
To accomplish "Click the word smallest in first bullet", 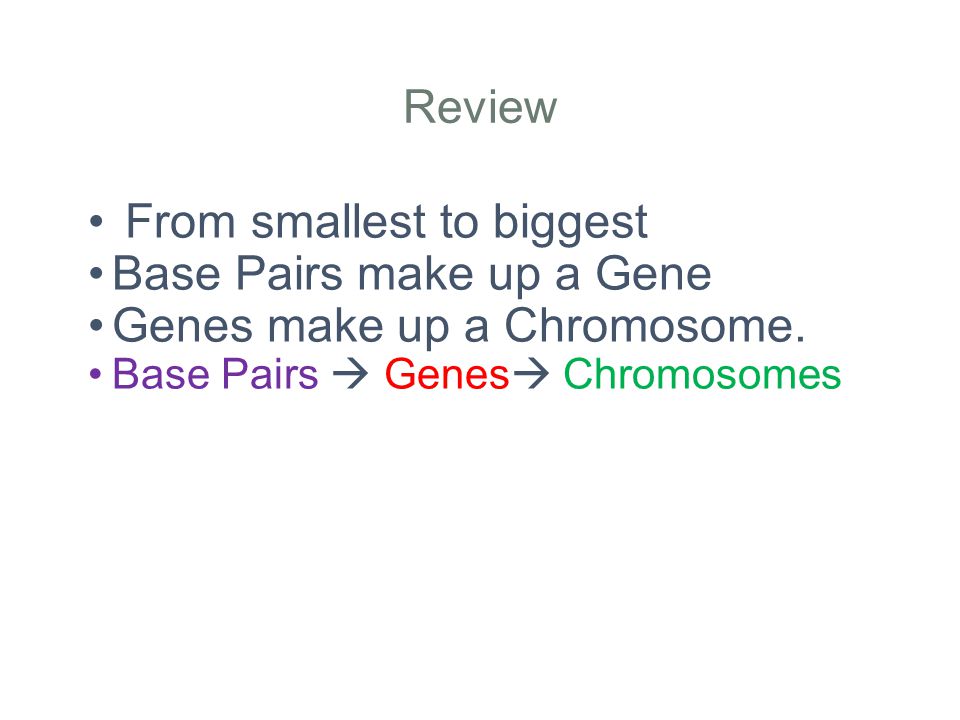I will pos(339,221).
